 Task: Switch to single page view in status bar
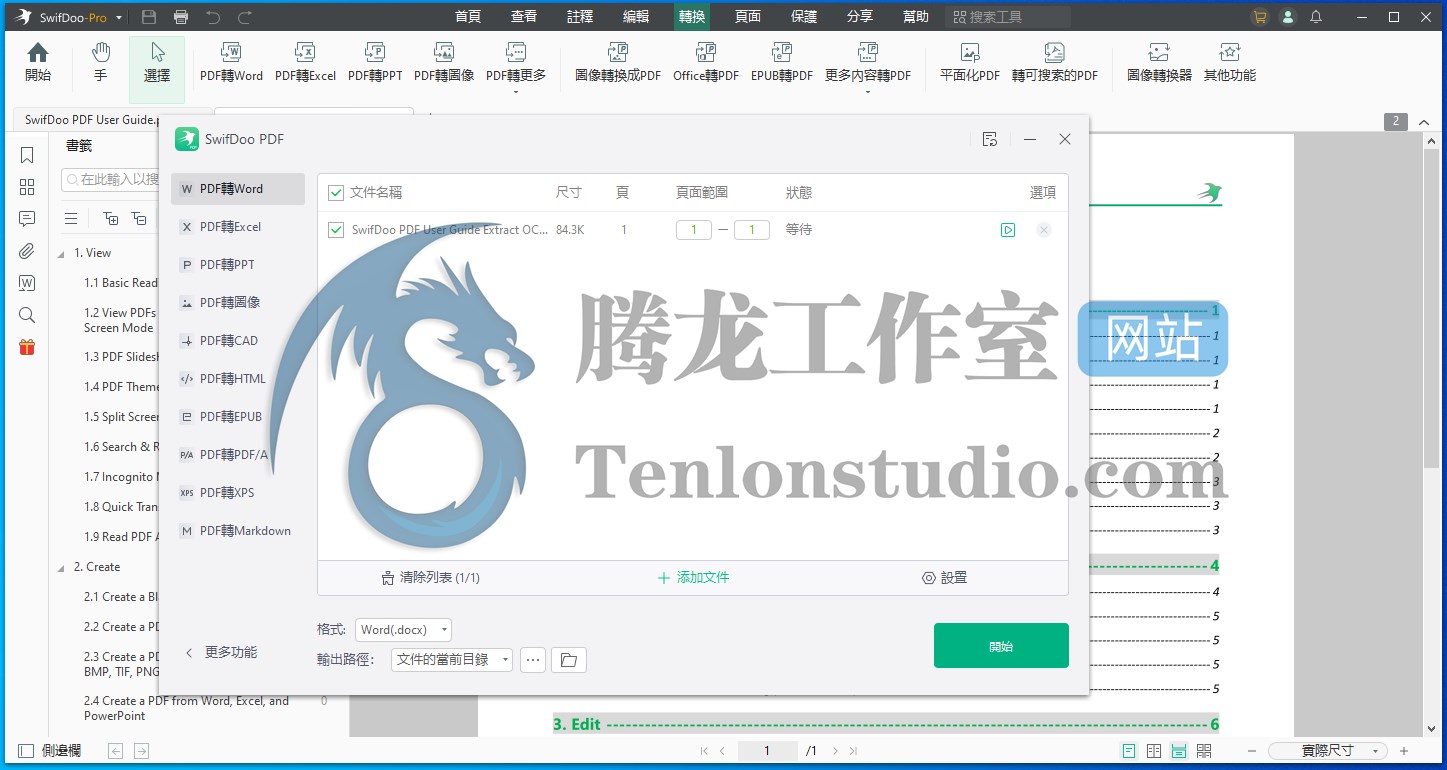click(1129, 750)
